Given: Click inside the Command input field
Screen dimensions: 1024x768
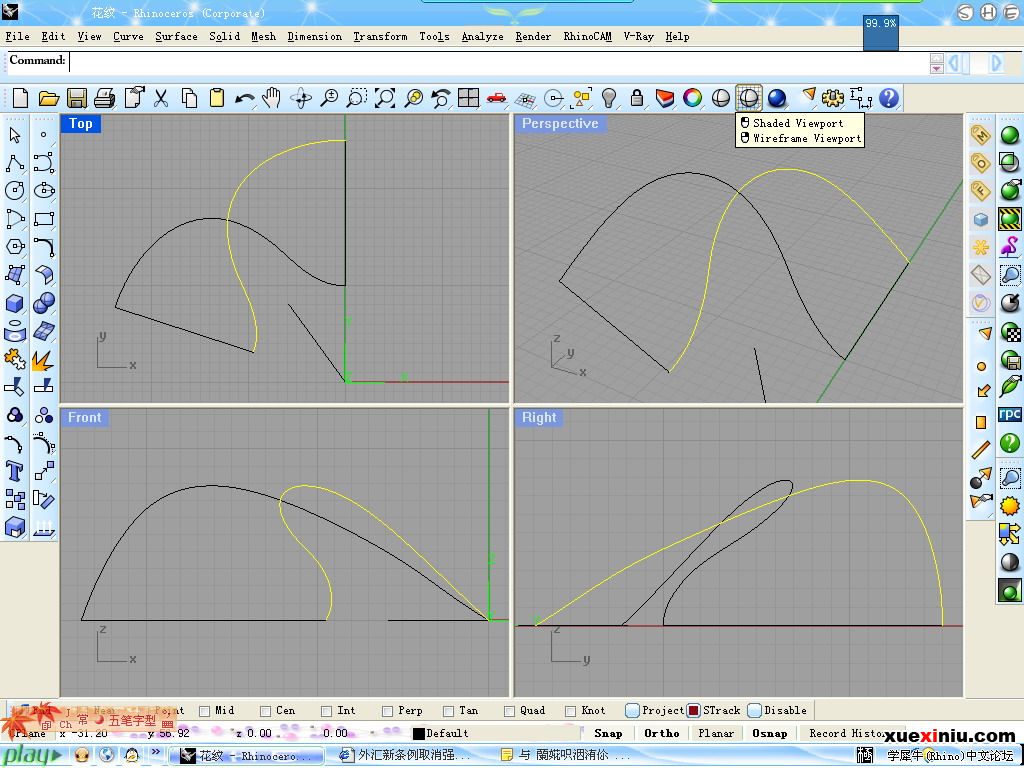Looking at the screenshot, I should [x=499, y=63].
